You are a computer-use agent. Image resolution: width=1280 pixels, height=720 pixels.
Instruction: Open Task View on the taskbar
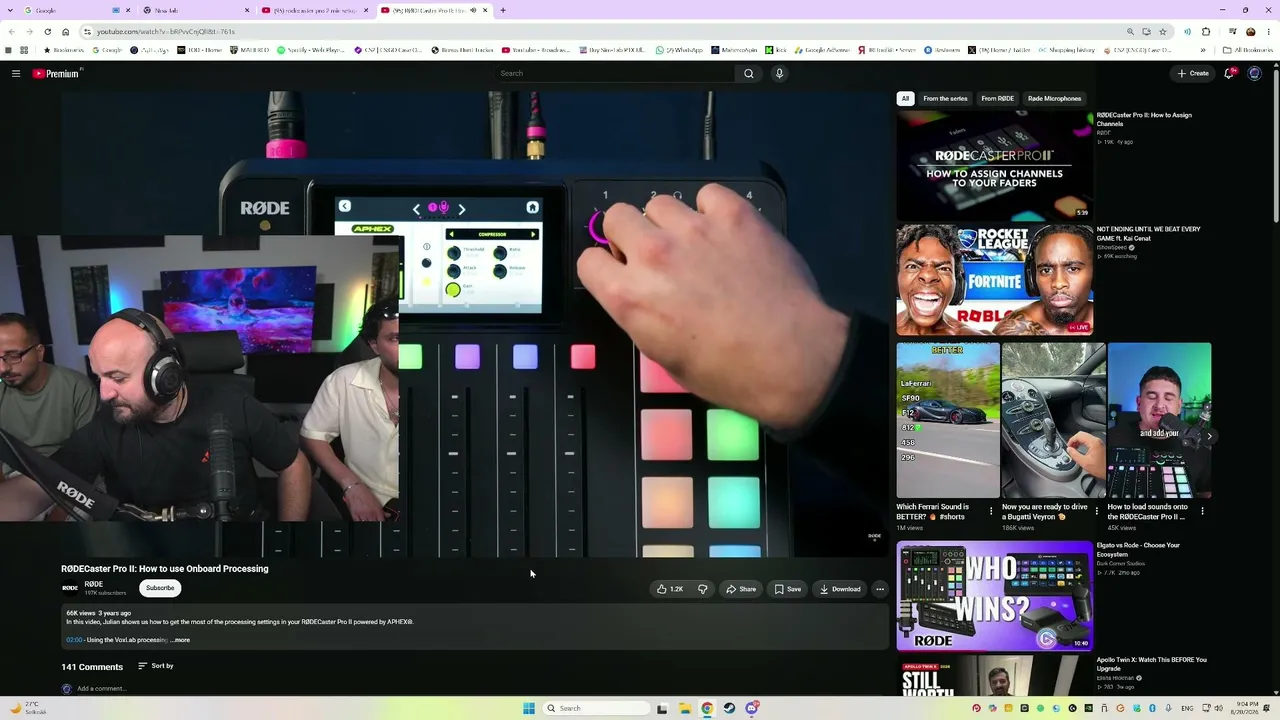tap(662, 708)
